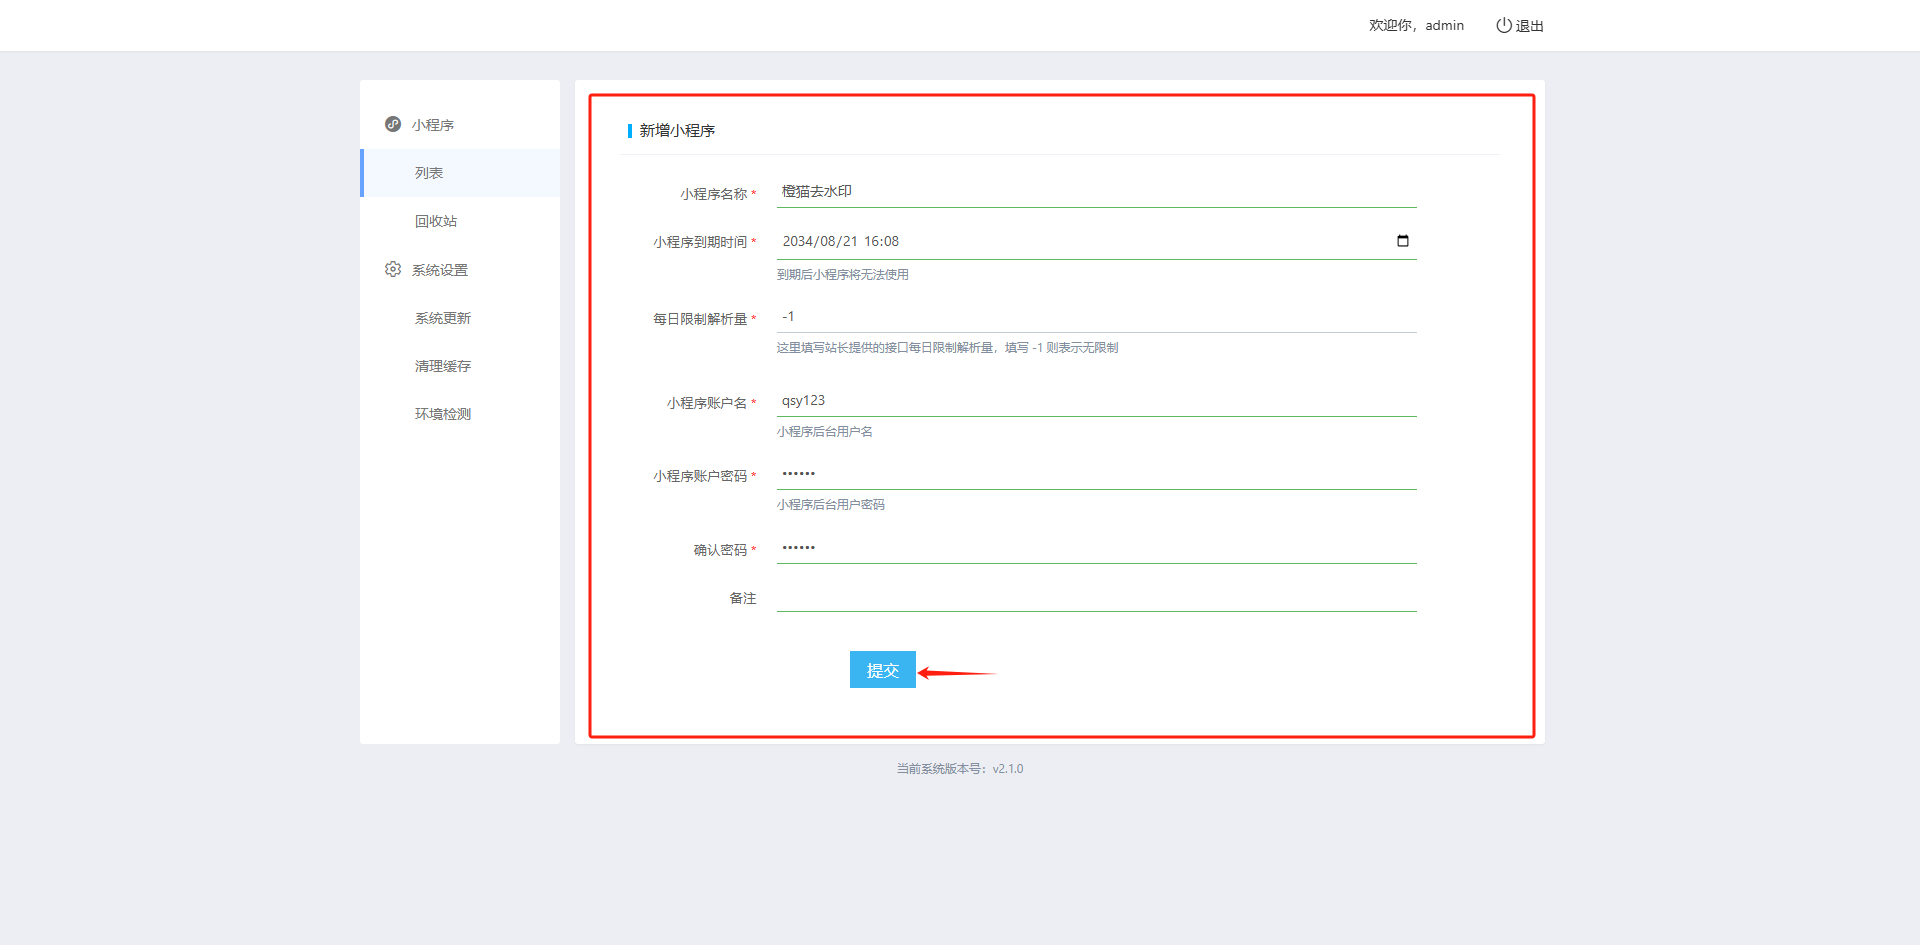This screenshot has height=945, width=1920.
Task: Navigate to 环境检测
Action: coord(443,414)
